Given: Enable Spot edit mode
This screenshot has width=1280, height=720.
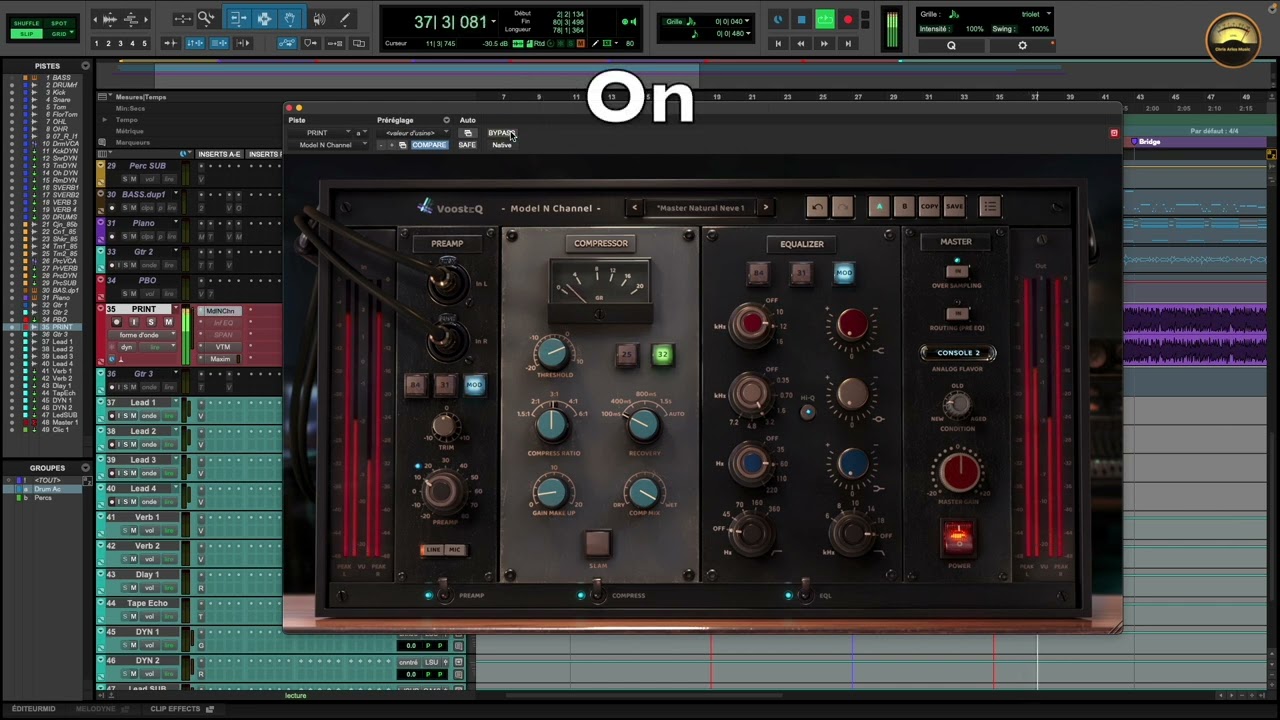Looking at the screenshot, I should 59,23.
